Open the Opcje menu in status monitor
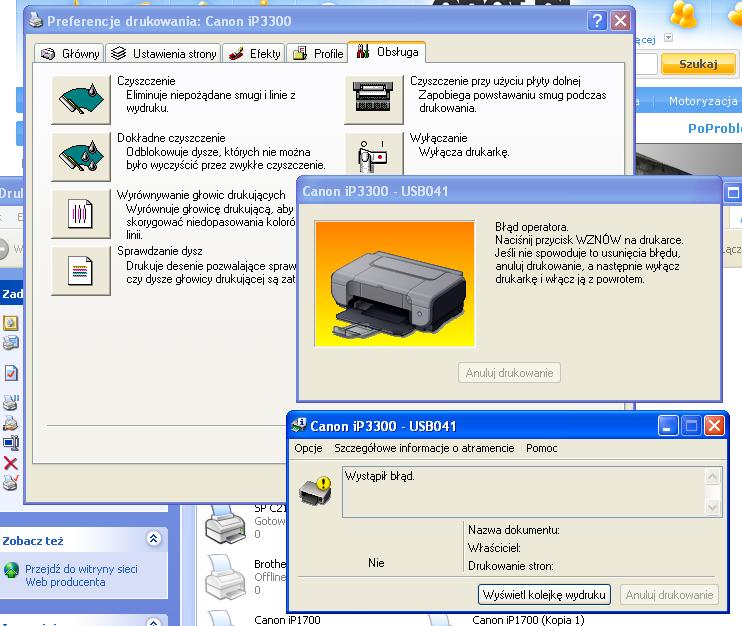The height and width of the screenshot is (626, 742). pyautogui.click(x=308, y=448)
